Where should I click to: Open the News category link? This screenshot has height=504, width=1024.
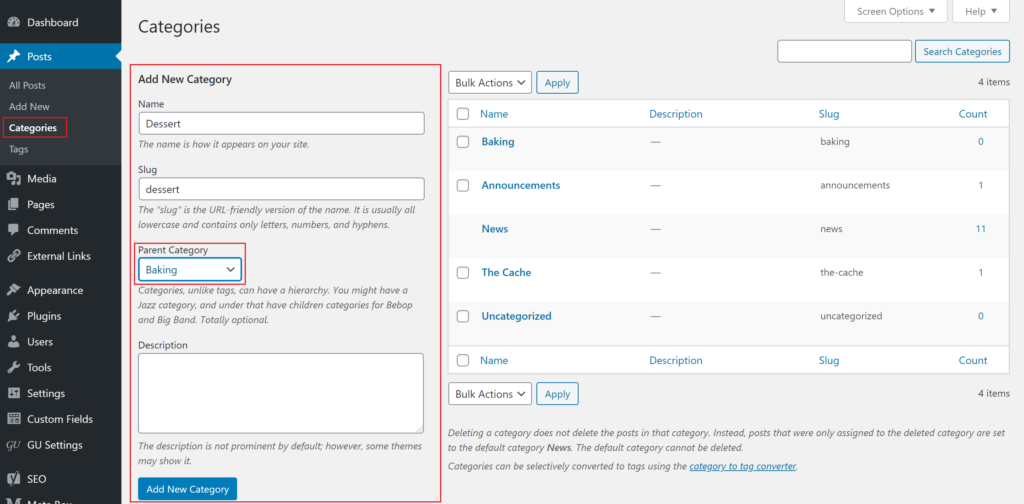[494, 229]
